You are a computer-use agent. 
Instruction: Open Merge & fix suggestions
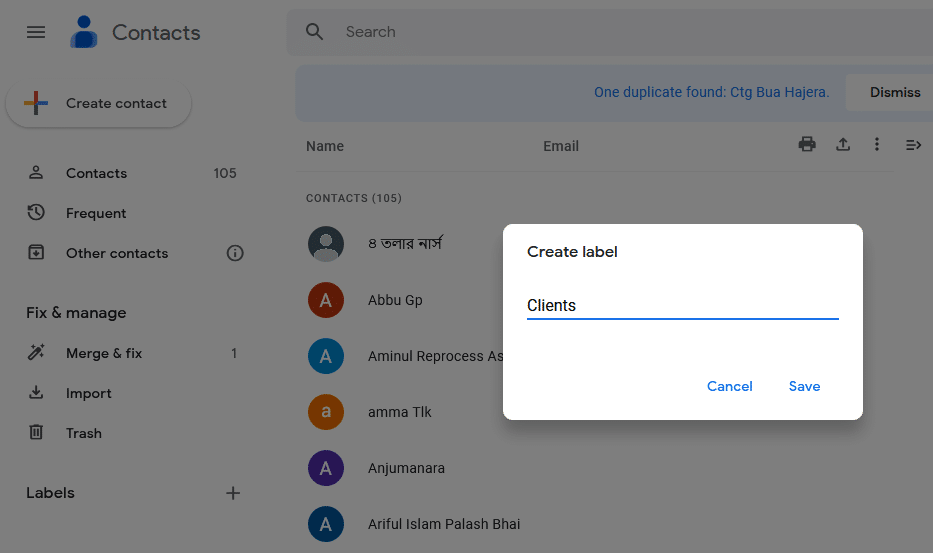104,353
